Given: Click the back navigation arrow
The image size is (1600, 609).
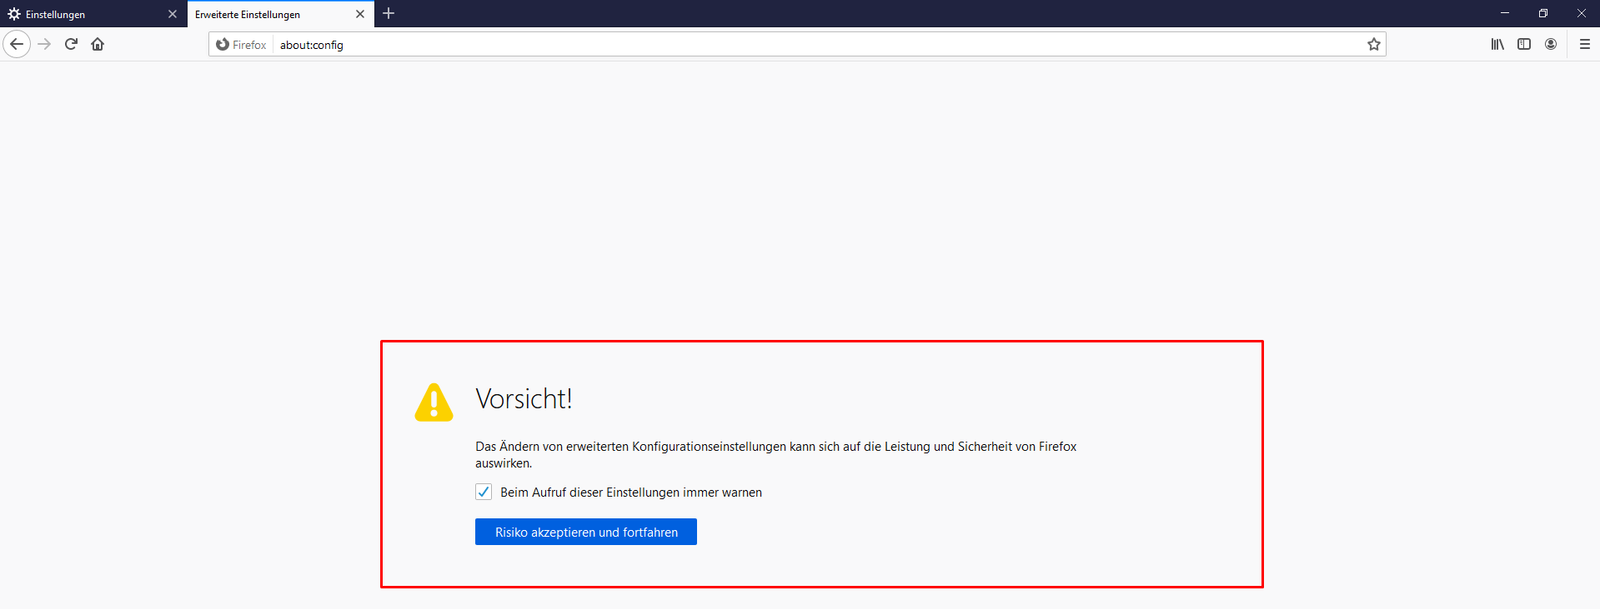Looking at the screenshot, I should tap(17, 44).
